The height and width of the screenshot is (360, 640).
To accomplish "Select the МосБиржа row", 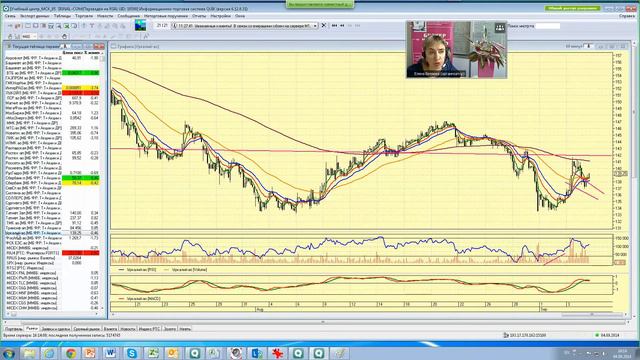I will [52, 113].
